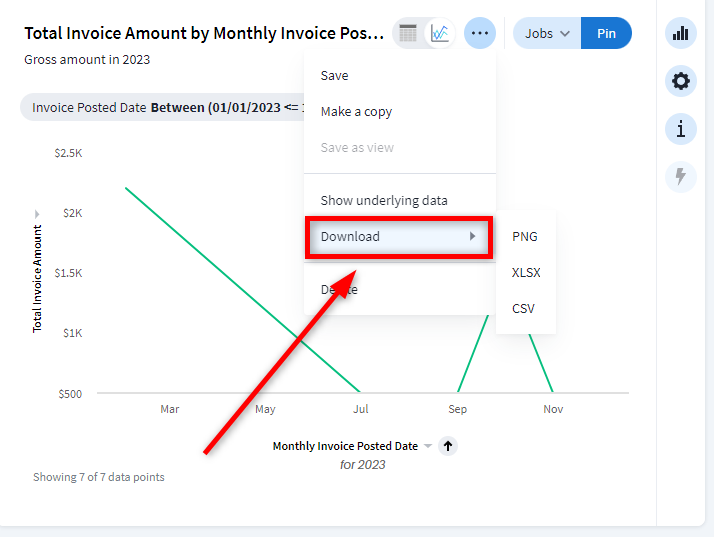Expand Total Invoice Amount axis arrow
Screen dimensions: 714x537
pos(37,214)
